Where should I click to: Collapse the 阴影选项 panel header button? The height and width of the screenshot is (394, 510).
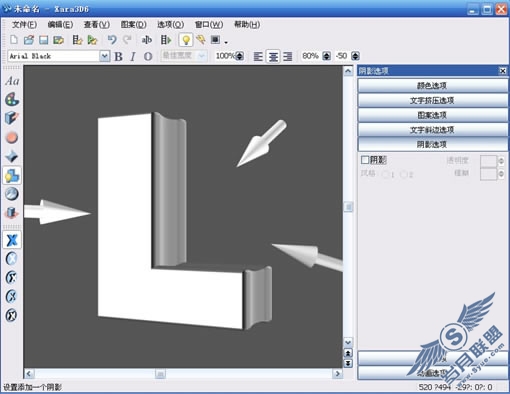(432, 144)
